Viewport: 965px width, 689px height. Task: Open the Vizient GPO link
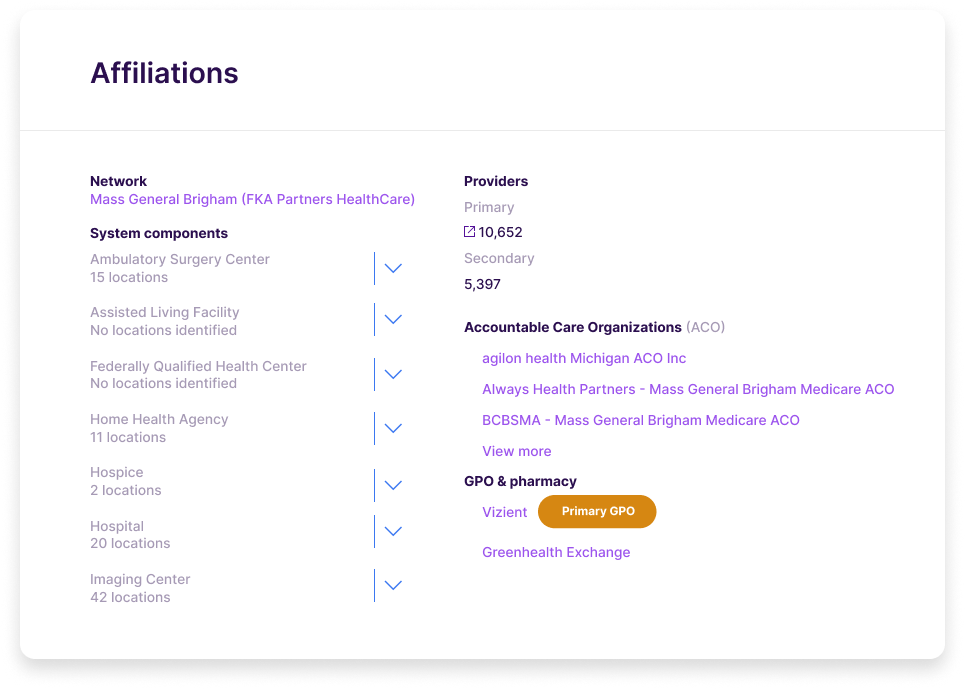[x=505, y=512]
